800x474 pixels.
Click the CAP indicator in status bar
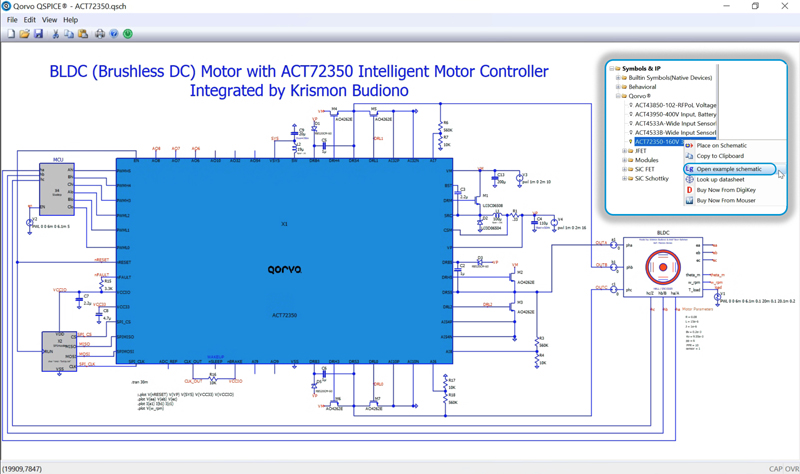click(776, 468)
